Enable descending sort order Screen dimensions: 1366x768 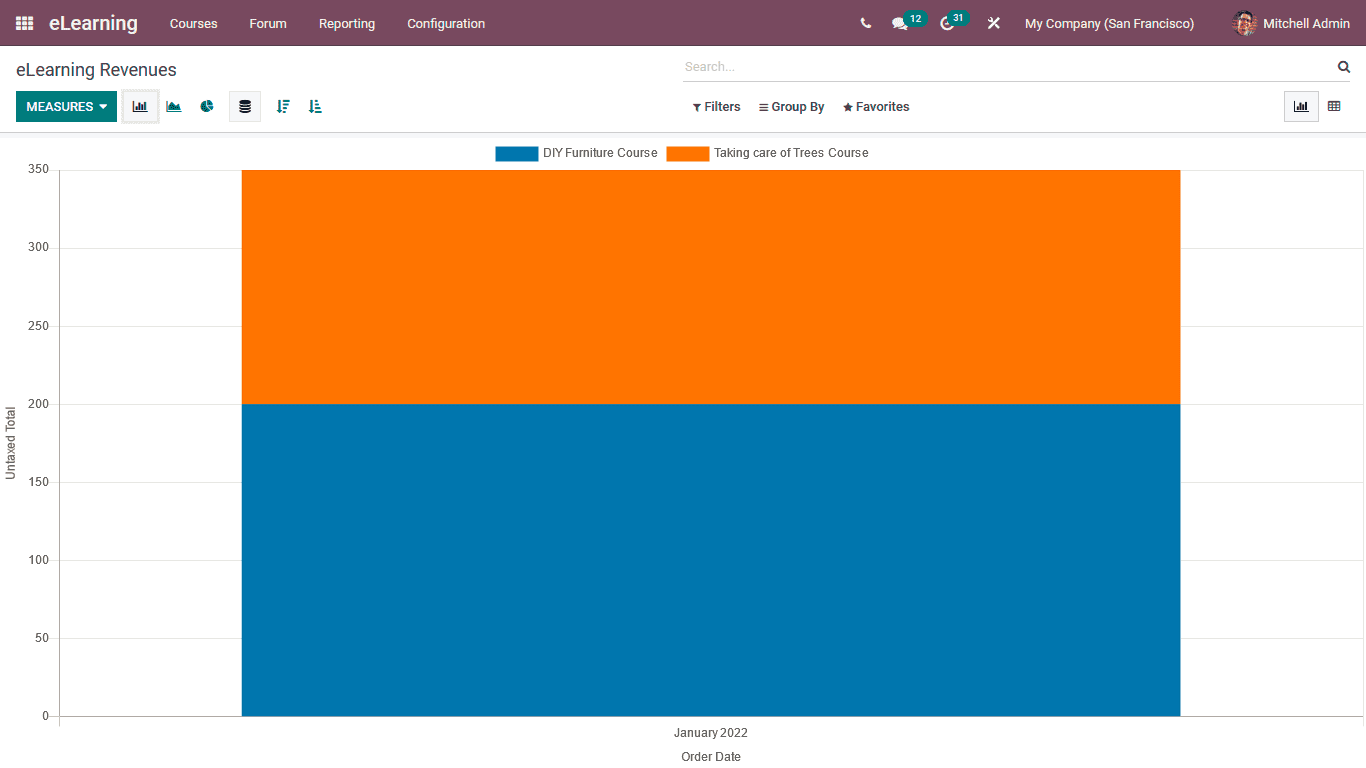[x=283, y=106]
